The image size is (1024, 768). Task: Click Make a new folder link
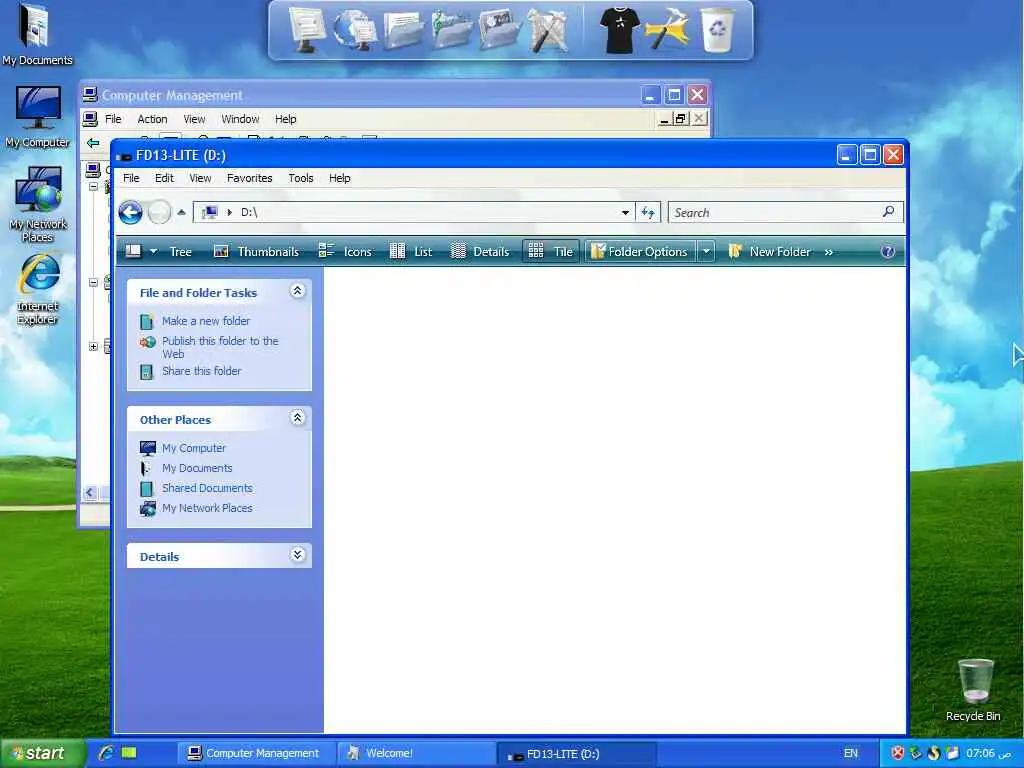tap(206, 321)
